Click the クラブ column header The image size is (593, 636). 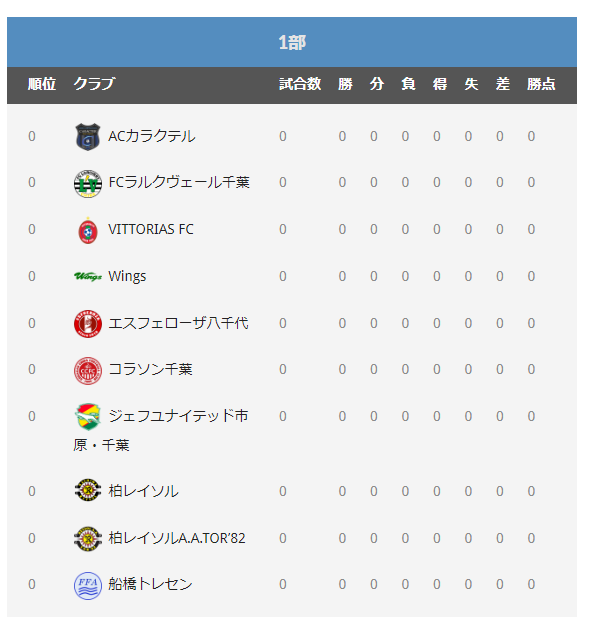tap(94, 84)
